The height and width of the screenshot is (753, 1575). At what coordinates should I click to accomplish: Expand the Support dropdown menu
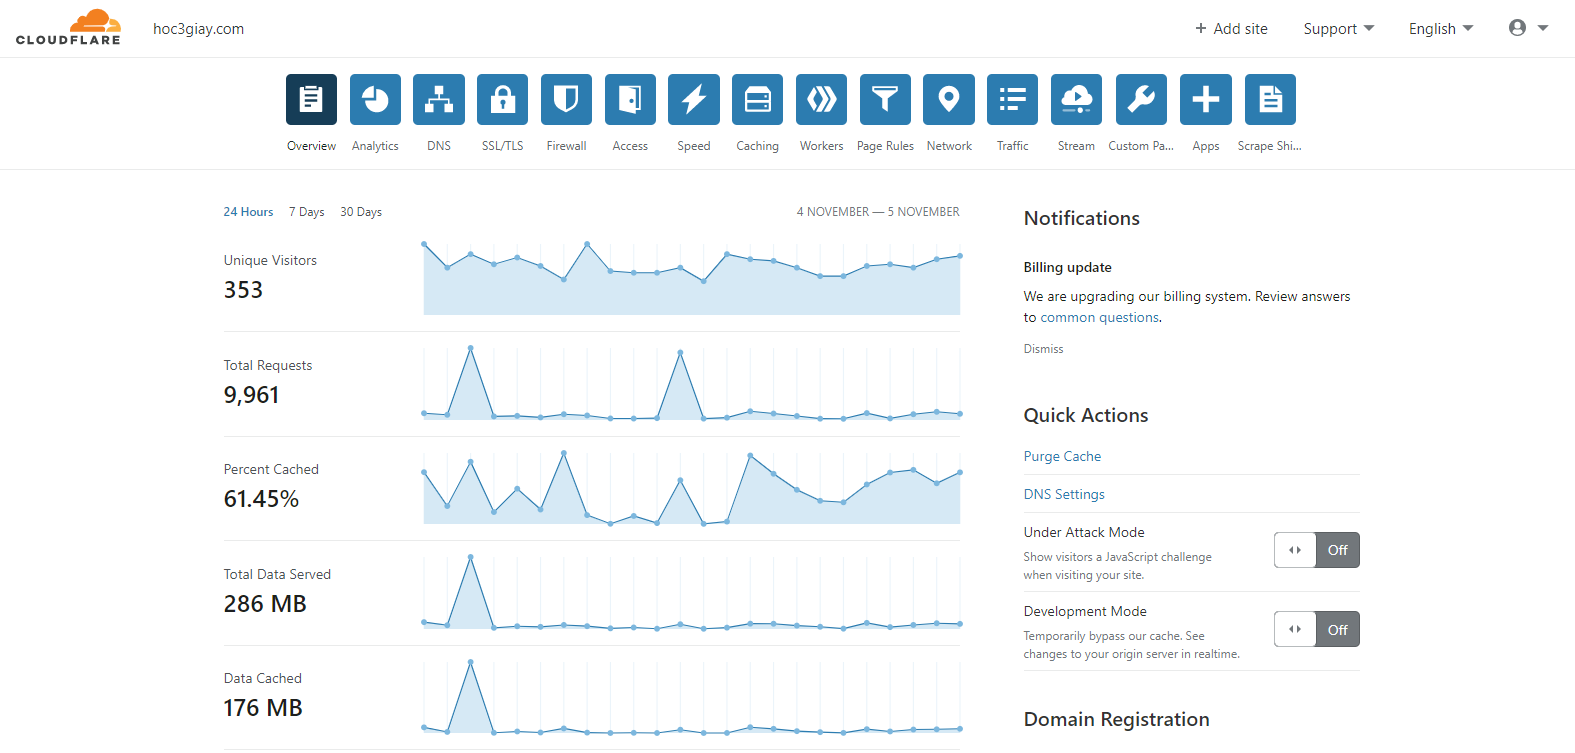(x=1338, y=29)
